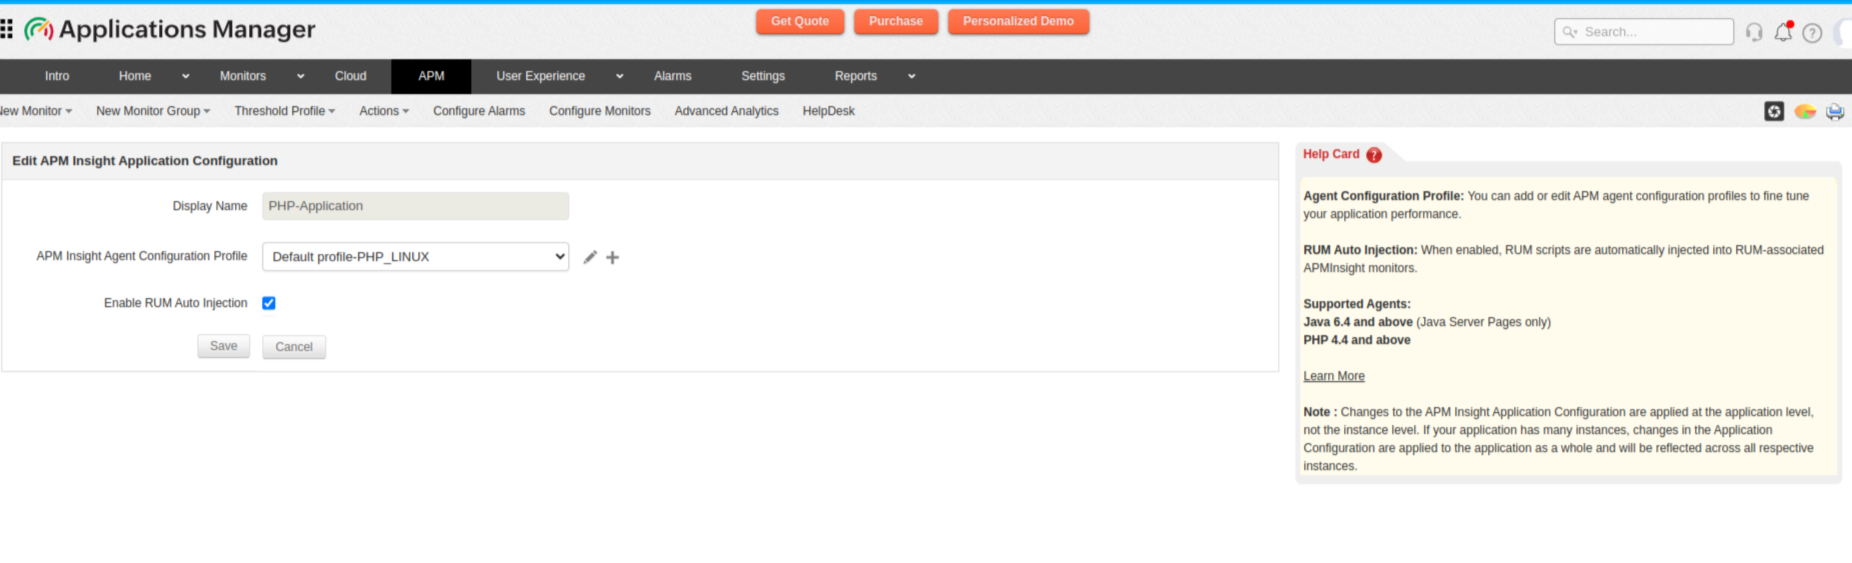Expand the Monitors menu arrow
Screen dimensions: 1852x563
301,76
